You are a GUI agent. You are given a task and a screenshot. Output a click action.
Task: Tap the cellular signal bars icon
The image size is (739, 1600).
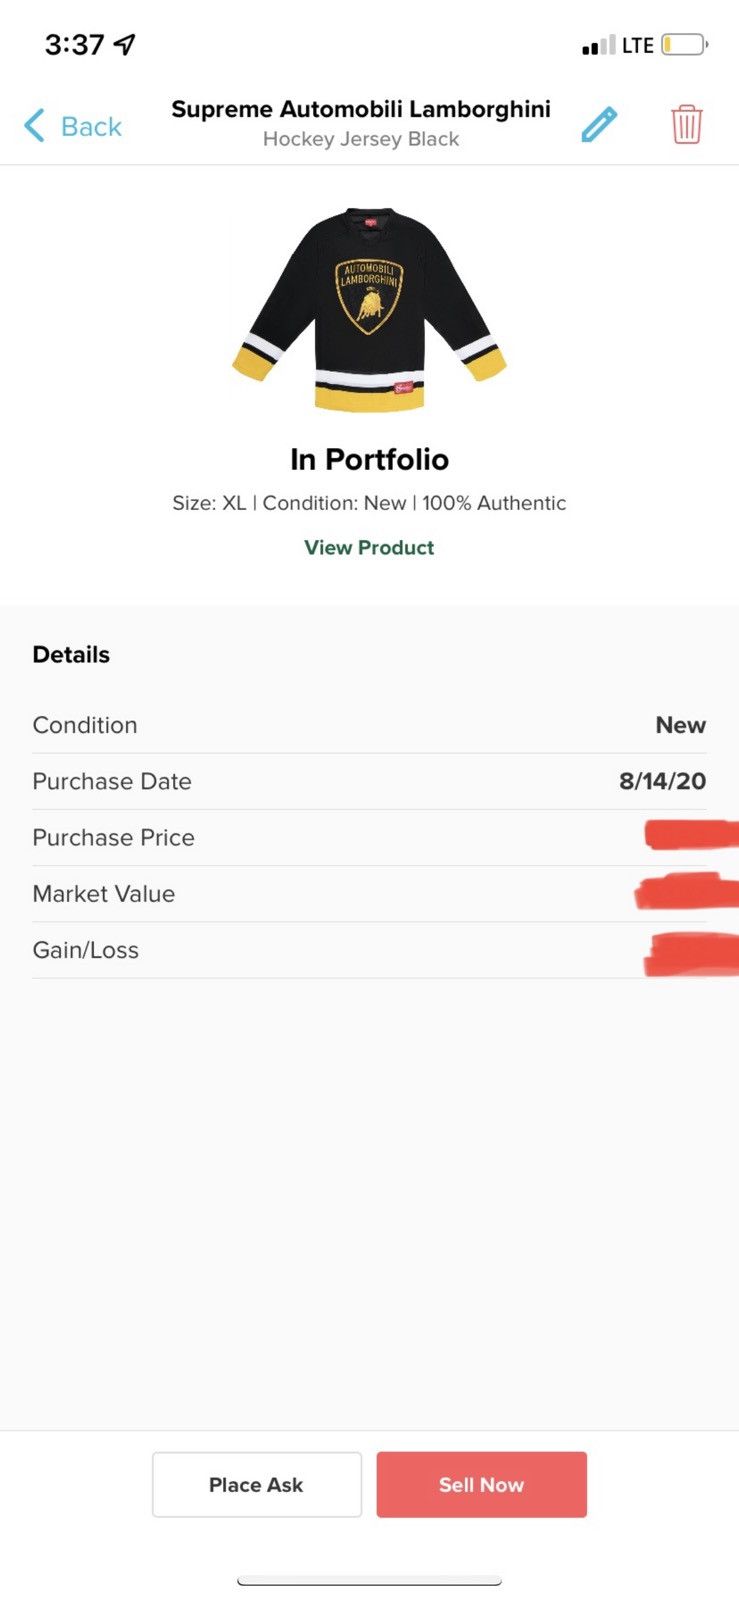[598, 45]
